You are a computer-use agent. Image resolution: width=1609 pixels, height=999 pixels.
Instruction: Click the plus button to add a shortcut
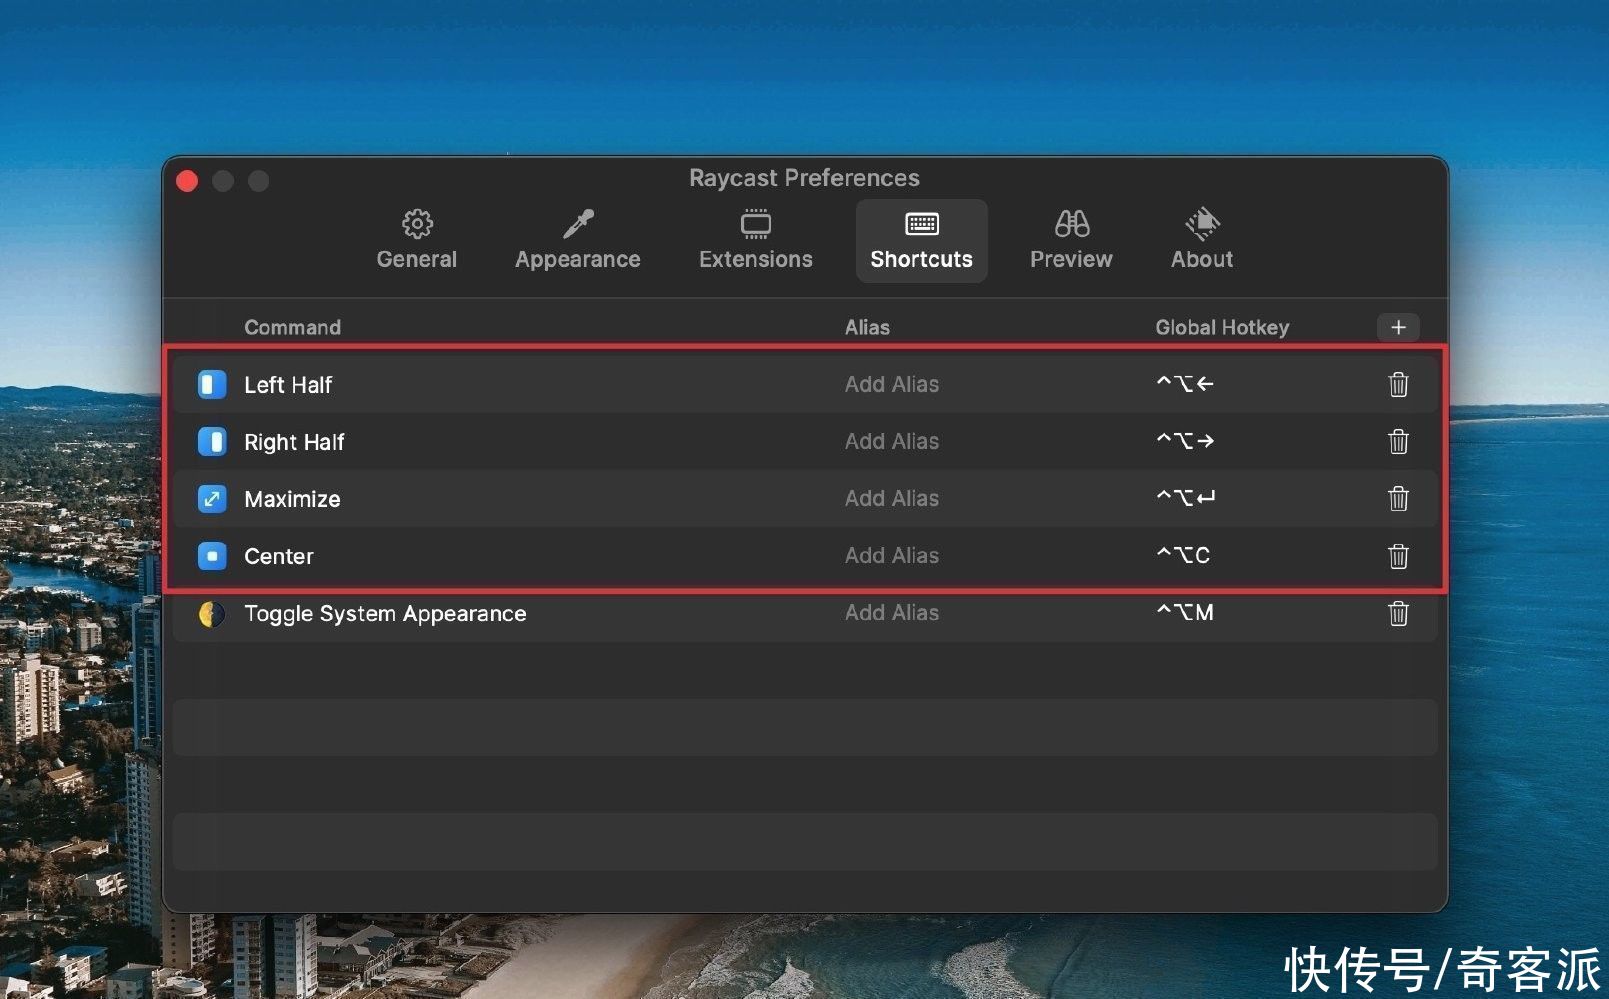[x=1398, y=327]
